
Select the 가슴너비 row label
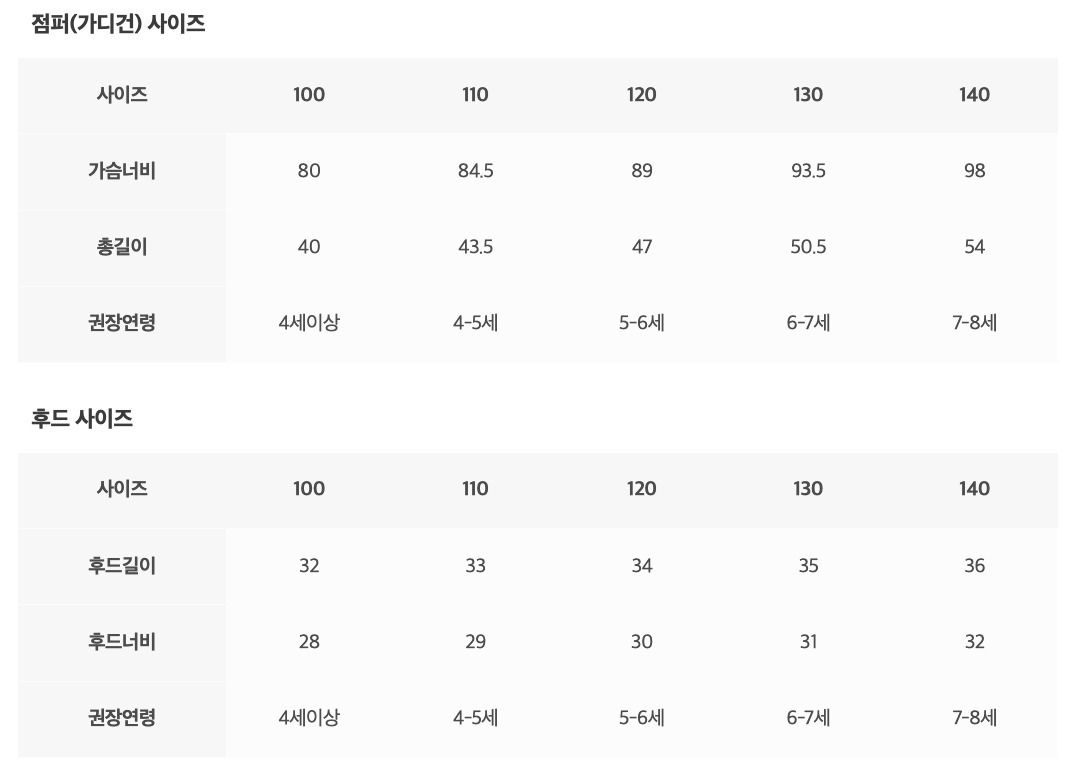coord(122,171)
